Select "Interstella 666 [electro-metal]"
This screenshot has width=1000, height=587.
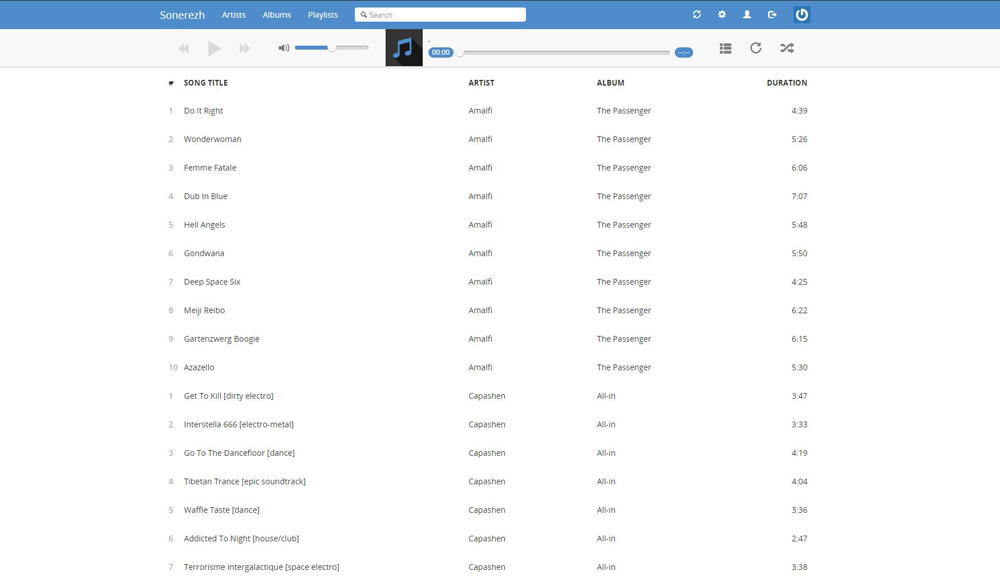[x=239, y=424]
